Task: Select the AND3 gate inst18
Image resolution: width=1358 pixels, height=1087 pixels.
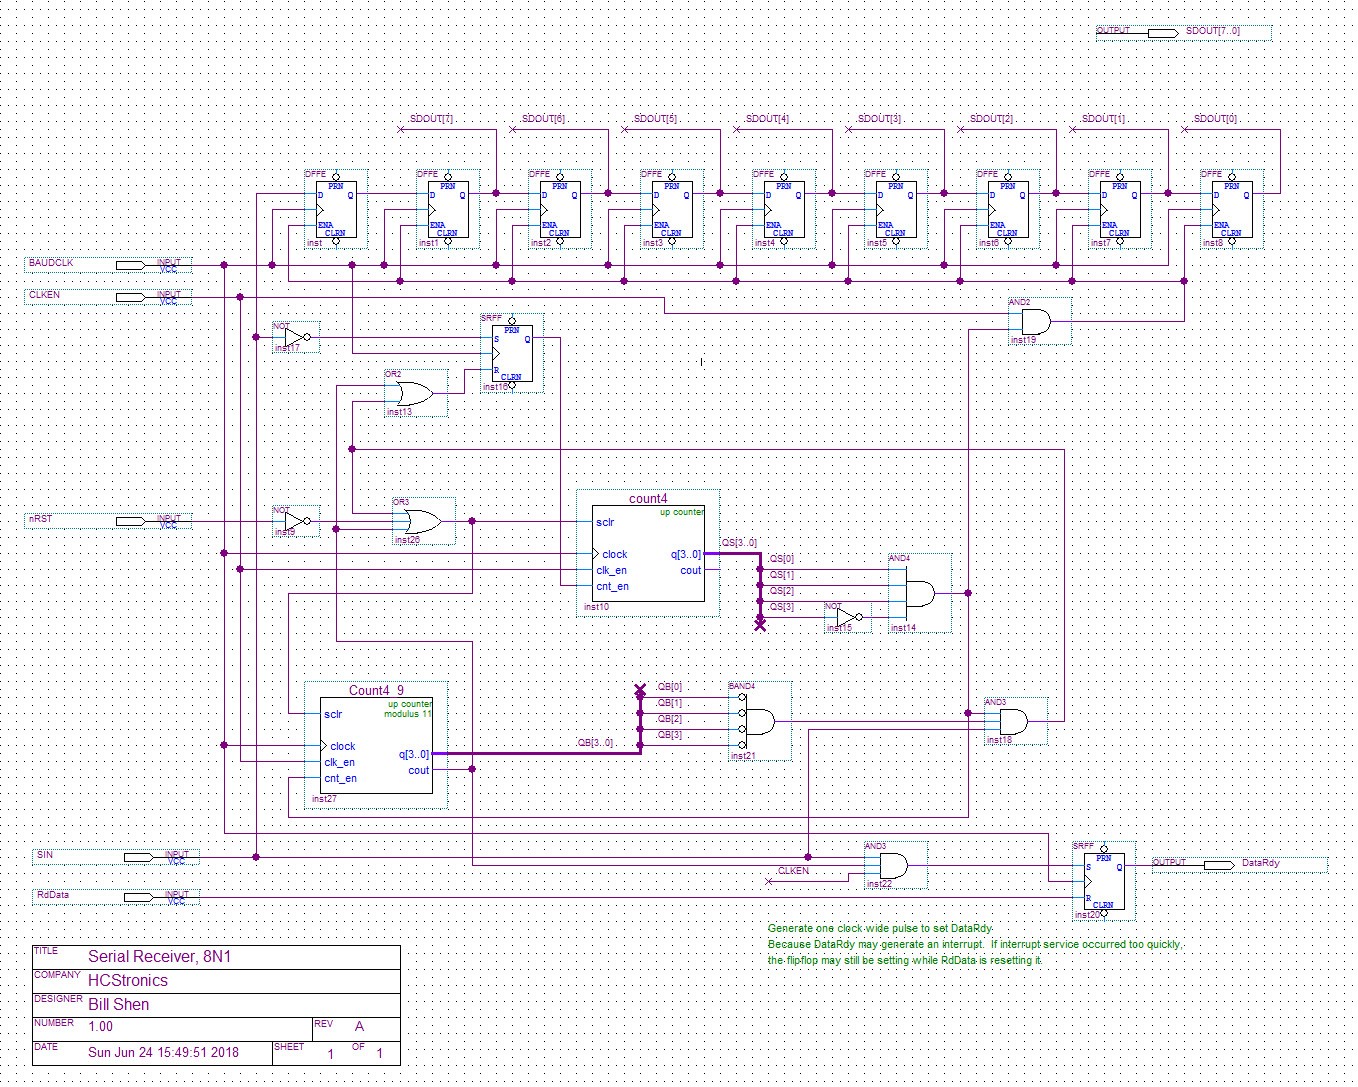Action: click(x=1012, y=721)
